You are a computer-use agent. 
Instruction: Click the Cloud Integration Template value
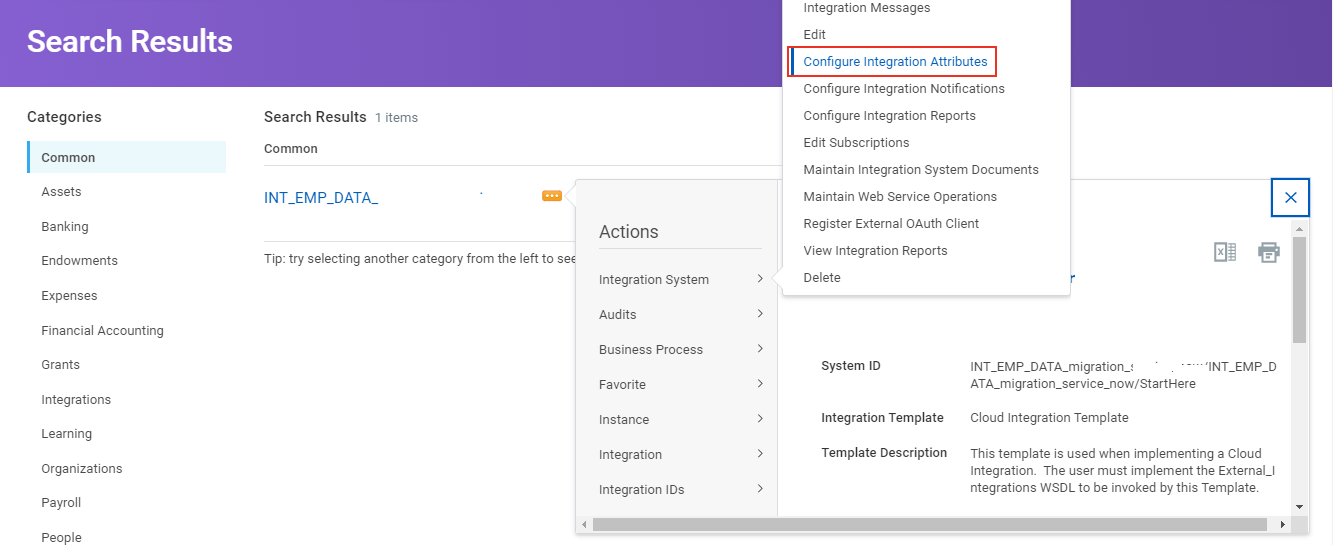1049,418
